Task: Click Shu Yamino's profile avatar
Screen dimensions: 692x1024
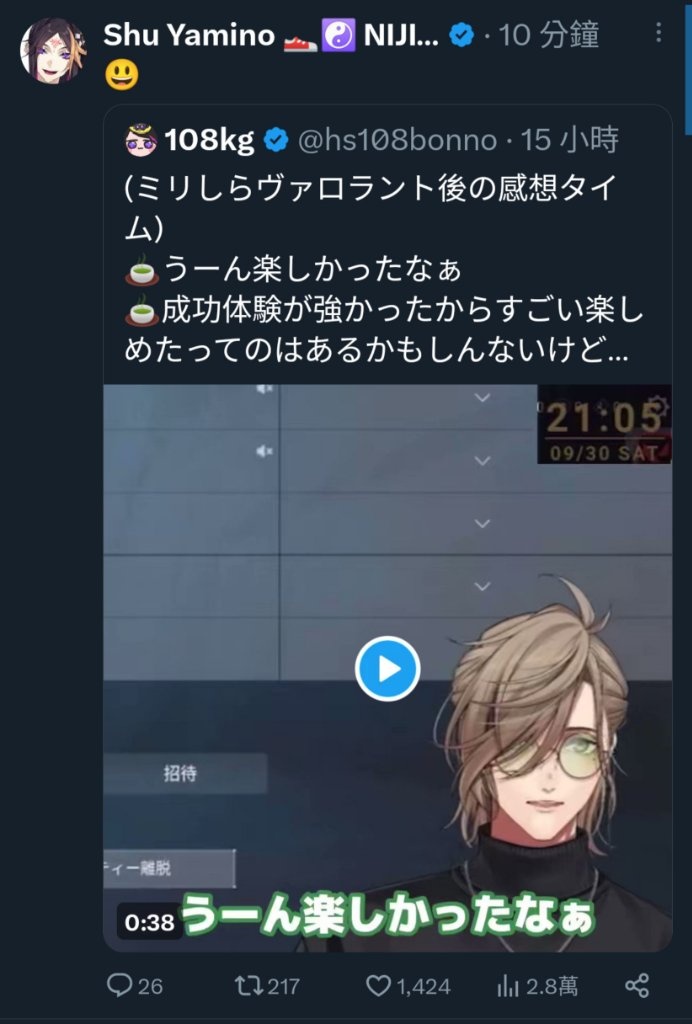Action: pos(52,51)
